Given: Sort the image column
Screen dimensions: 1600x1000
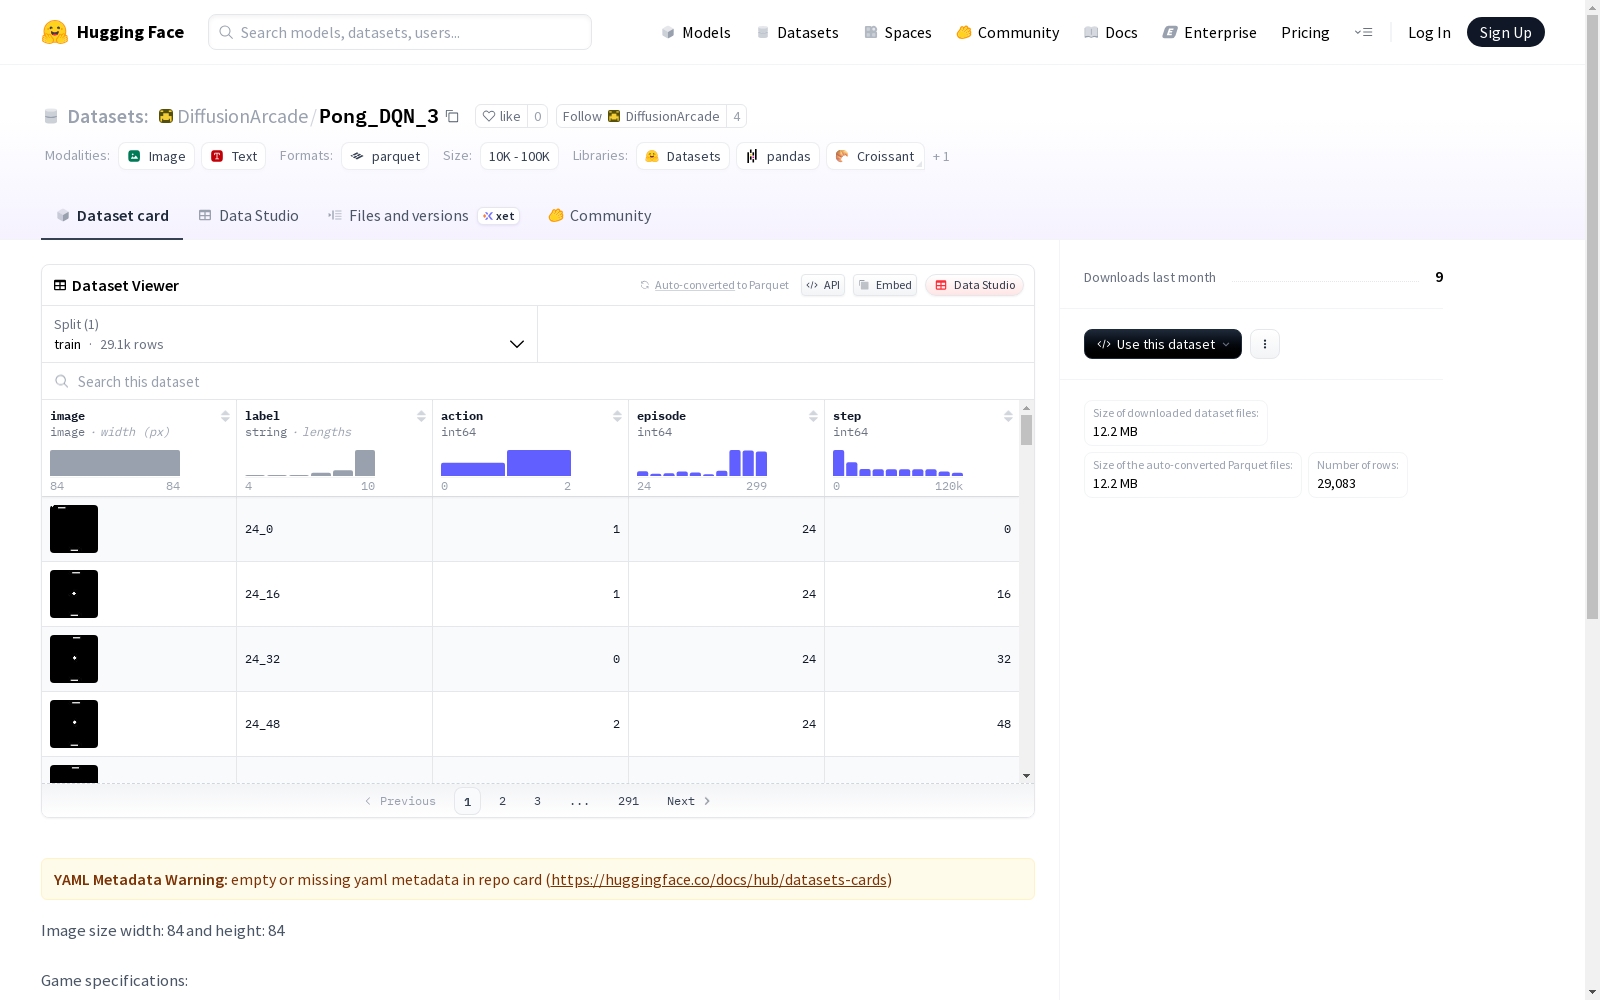Looking at the screenshot, I should click(225, 416).
